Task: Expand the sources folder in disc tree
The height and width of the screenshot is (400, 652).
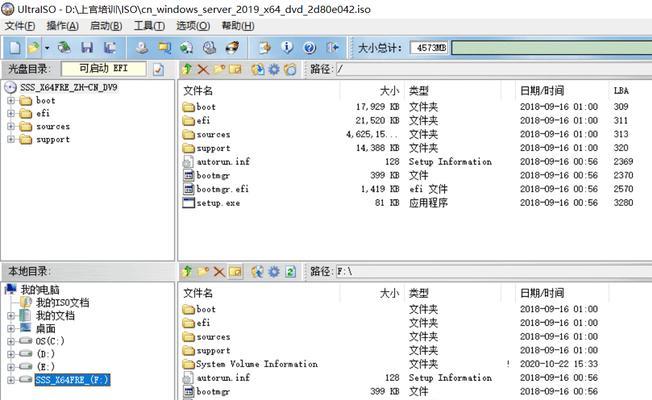Action: (11, 126)
